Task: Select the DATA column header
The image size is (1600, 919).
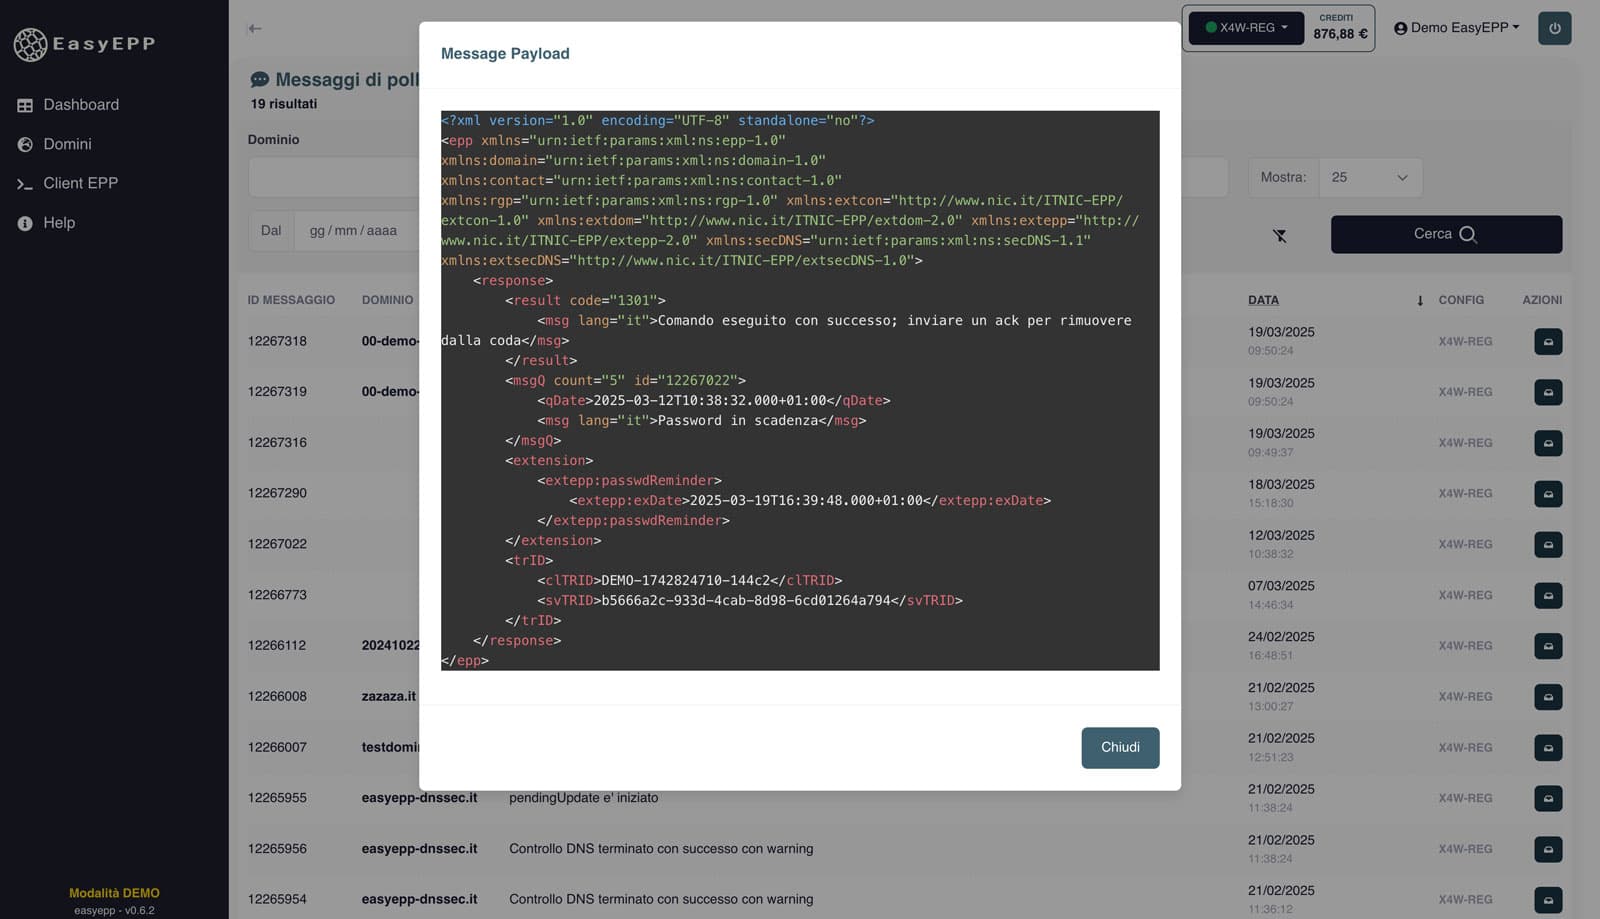Action: 1263,300
